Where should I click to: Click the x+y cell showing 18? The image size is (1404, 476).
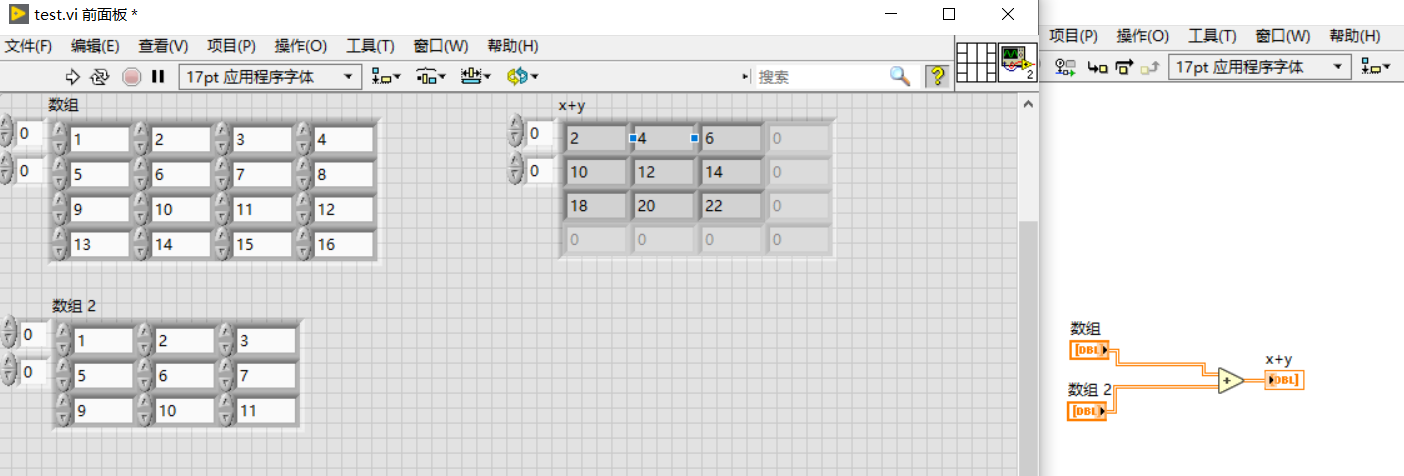(x=596, y=205)
